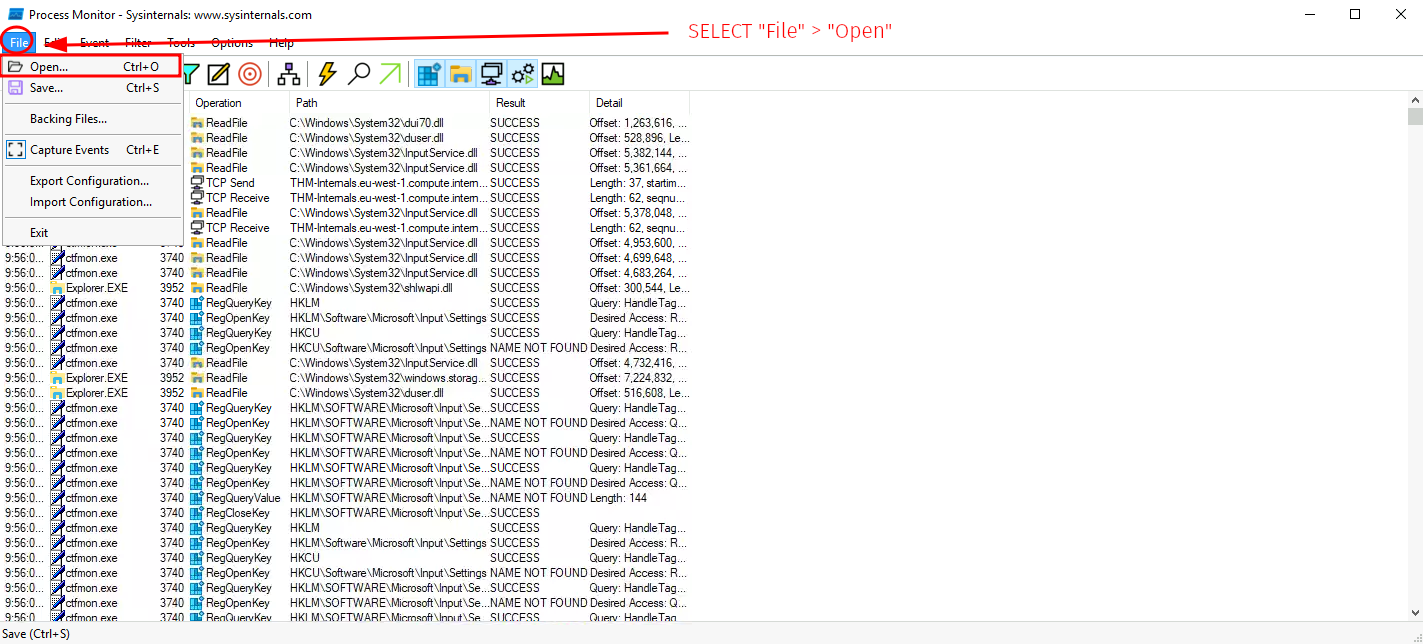Open the Filter menu
The width and height of the screenshot is (1423, 644).
point(138,43)
